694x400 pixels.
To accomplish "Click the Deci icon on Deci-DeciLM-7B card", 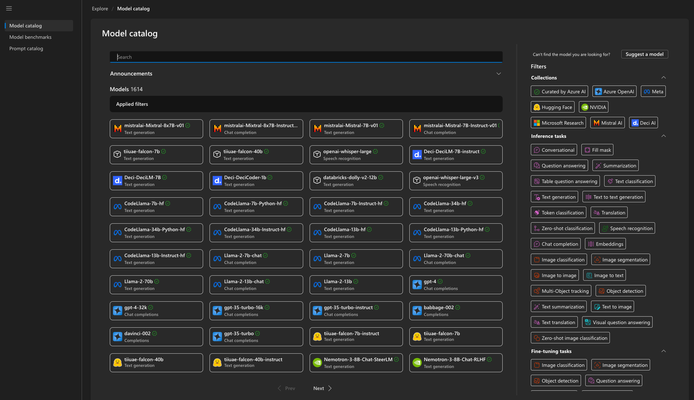I will 117,181.
